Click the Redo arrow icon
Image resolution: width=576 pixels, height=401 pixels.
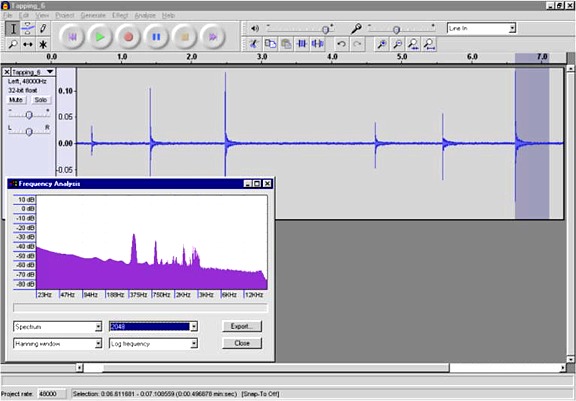point(357,44)
